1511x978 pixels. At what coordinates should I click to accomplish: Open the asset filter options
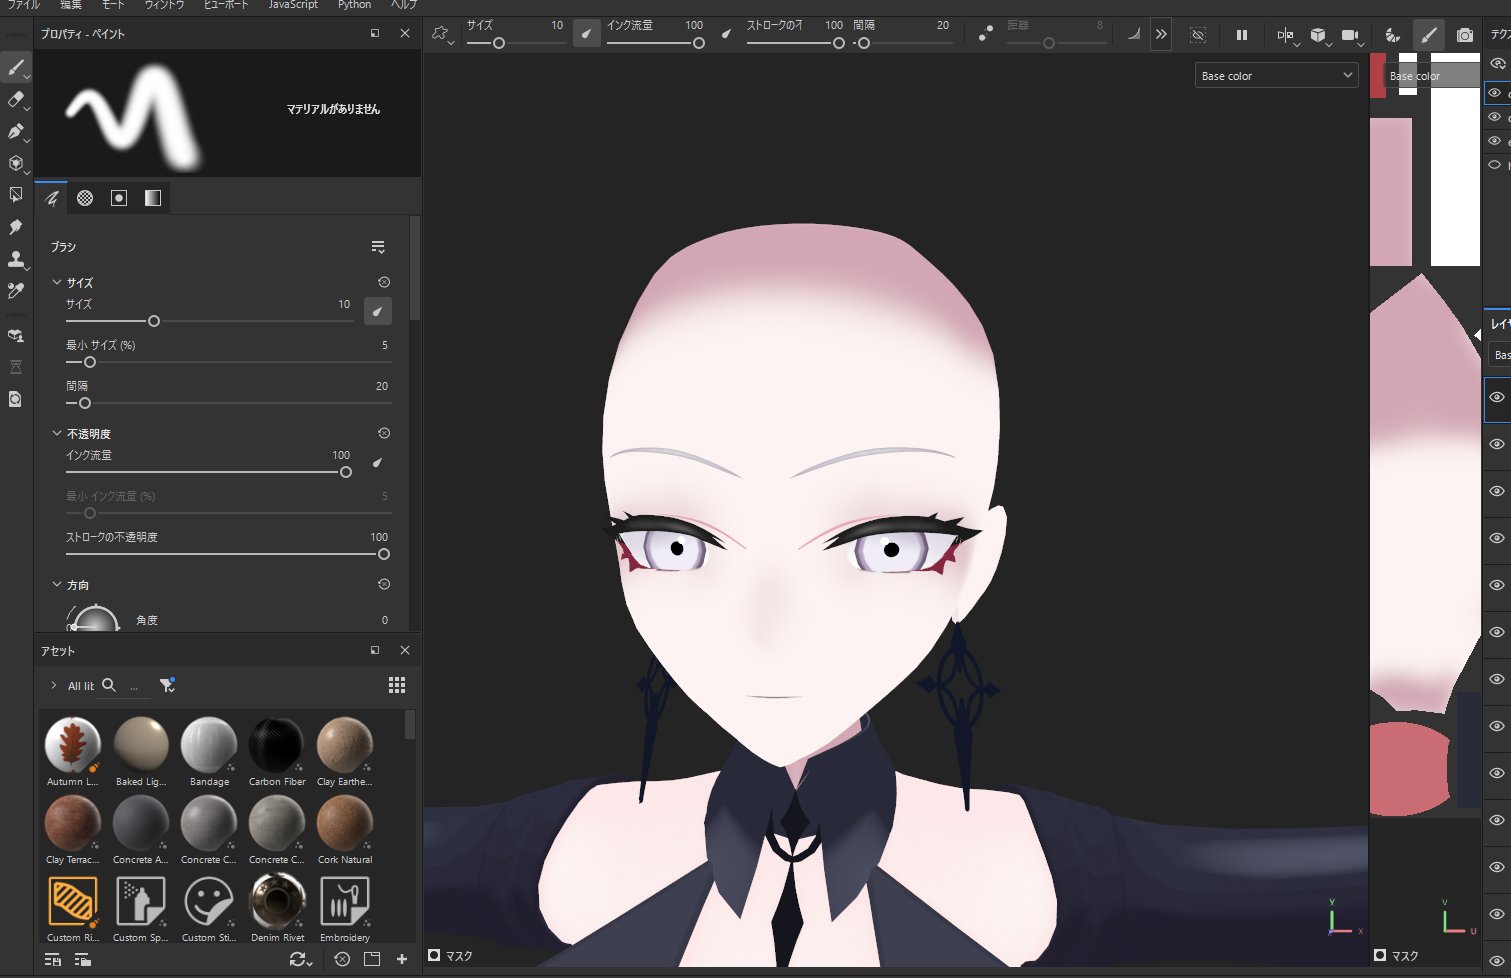click(x=167, y=685)
